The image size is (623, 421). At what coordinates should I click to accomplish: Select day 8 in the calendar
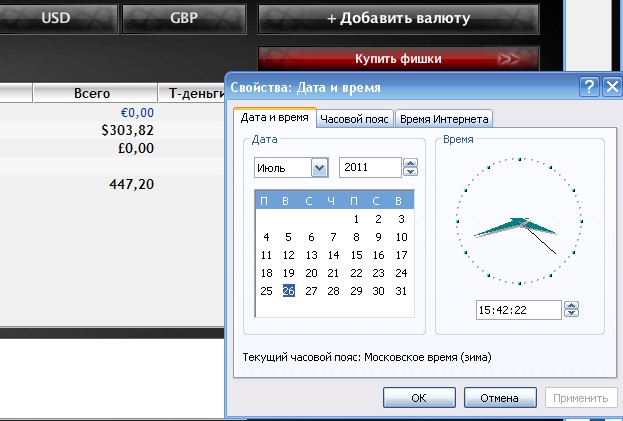pos(356,237)
